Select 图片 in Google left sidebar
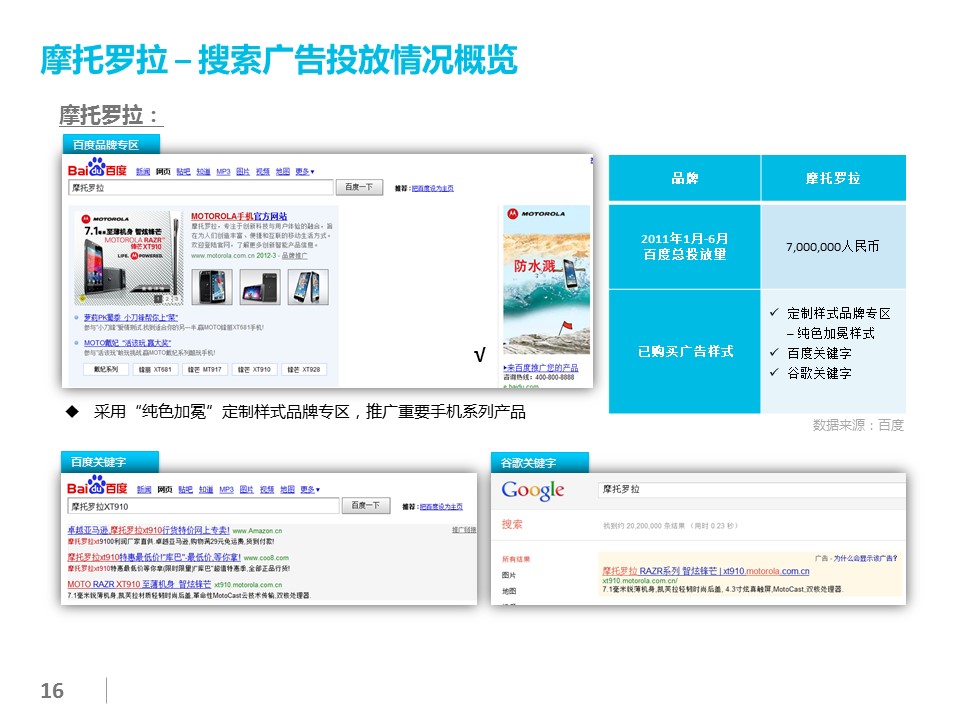Screen dimensions: 960x720 tap(509, 576)
